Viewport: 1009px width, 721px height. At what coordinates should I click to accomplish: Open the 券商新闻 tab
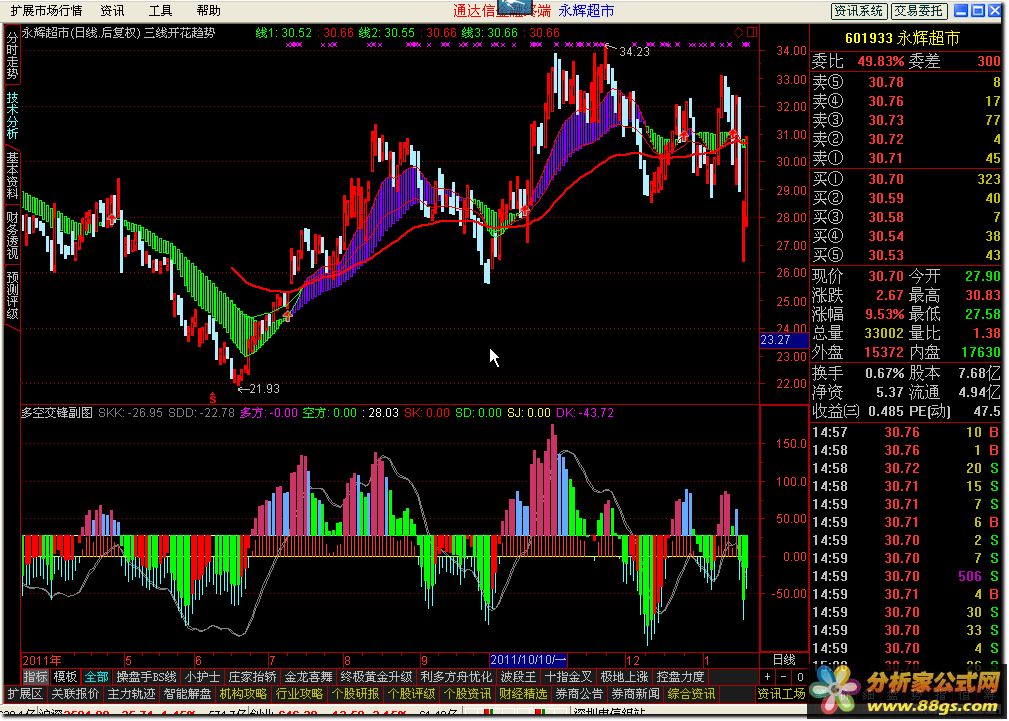[x=635, y=694]
